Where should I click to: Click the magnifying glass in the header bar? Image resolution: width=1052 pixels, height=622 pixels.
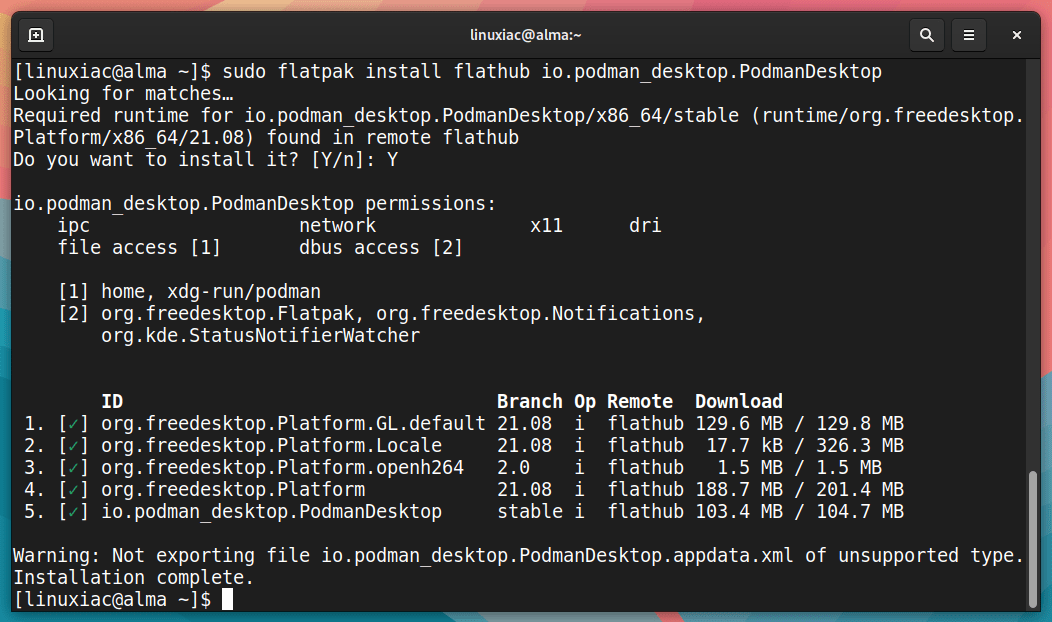926,34
